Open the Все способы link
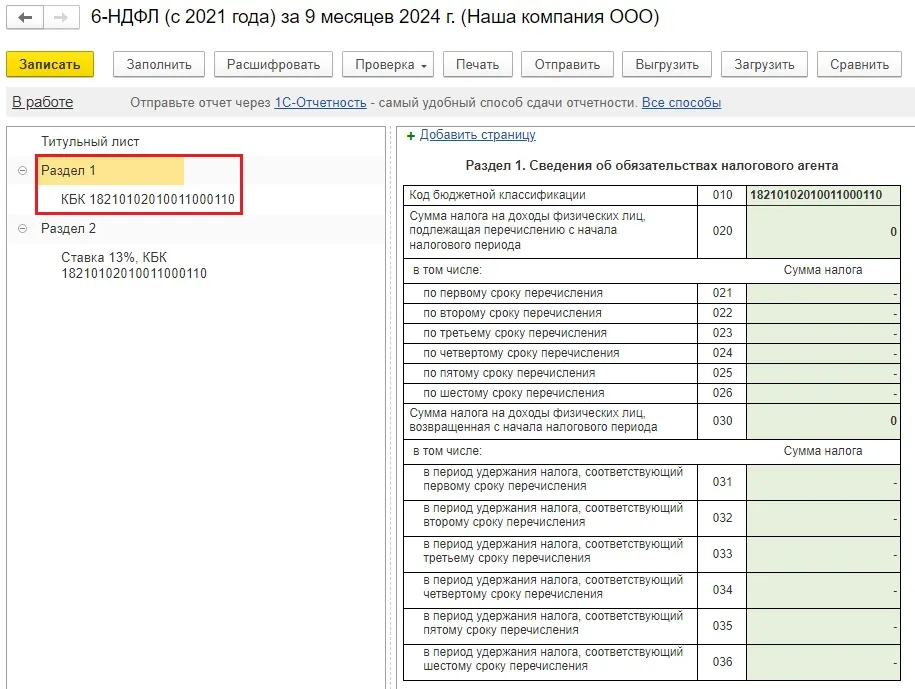 (681, 103)
